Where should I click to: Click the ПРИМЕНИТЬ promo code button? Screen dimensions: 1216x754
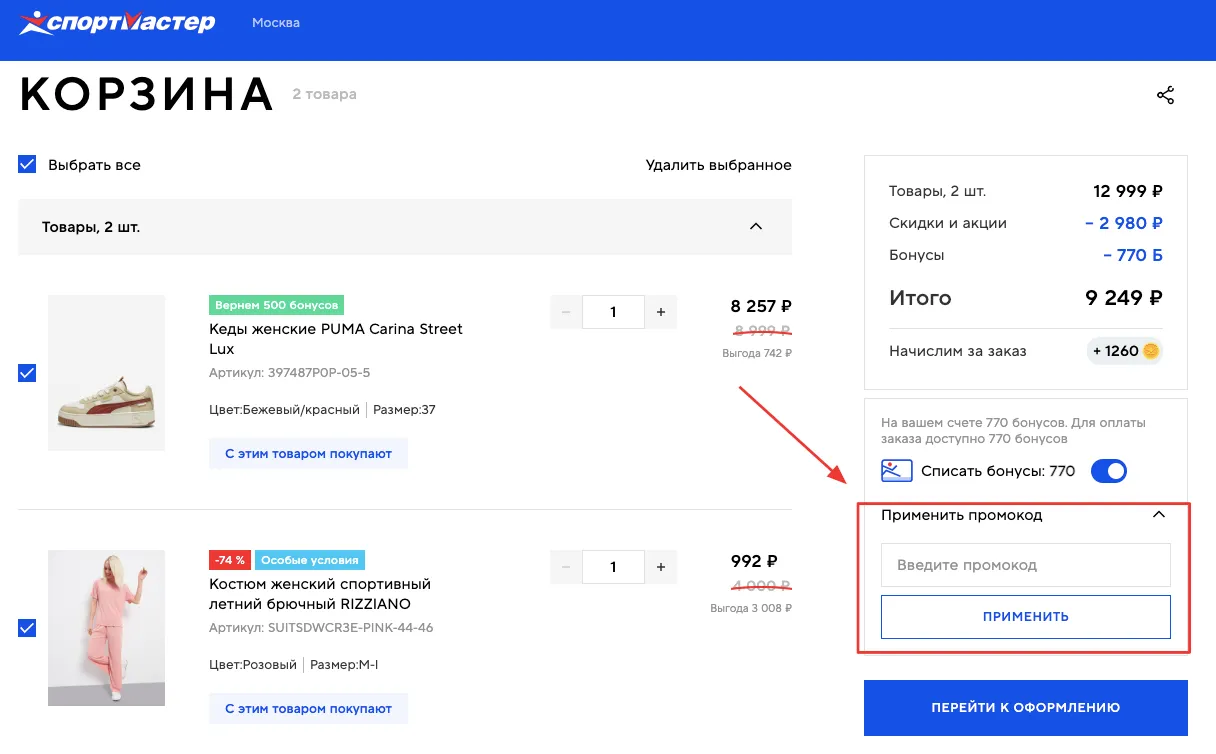click(x=1025, y=617)
